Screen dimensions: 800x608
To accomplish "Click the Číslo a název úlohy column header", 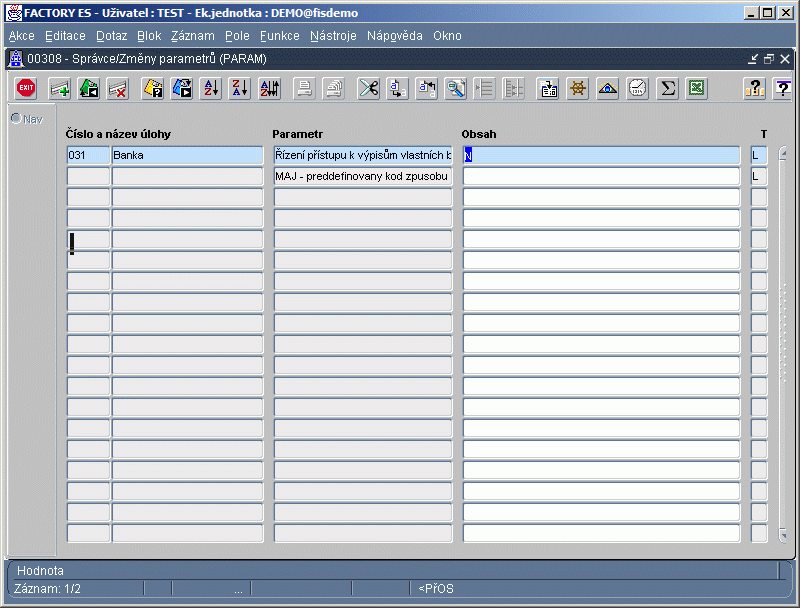I will click(118, 134).
